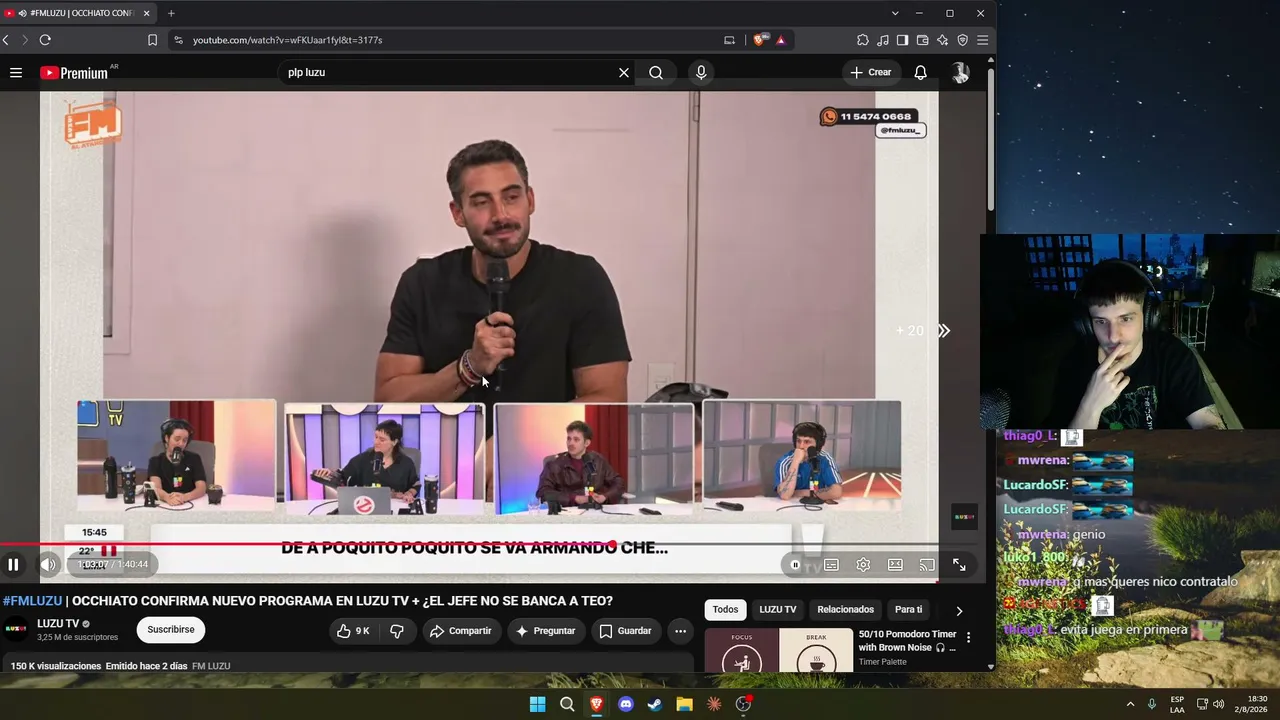Show more filter chips with the arrow
The image size is (1280, 720).
(x=959, y=610)
